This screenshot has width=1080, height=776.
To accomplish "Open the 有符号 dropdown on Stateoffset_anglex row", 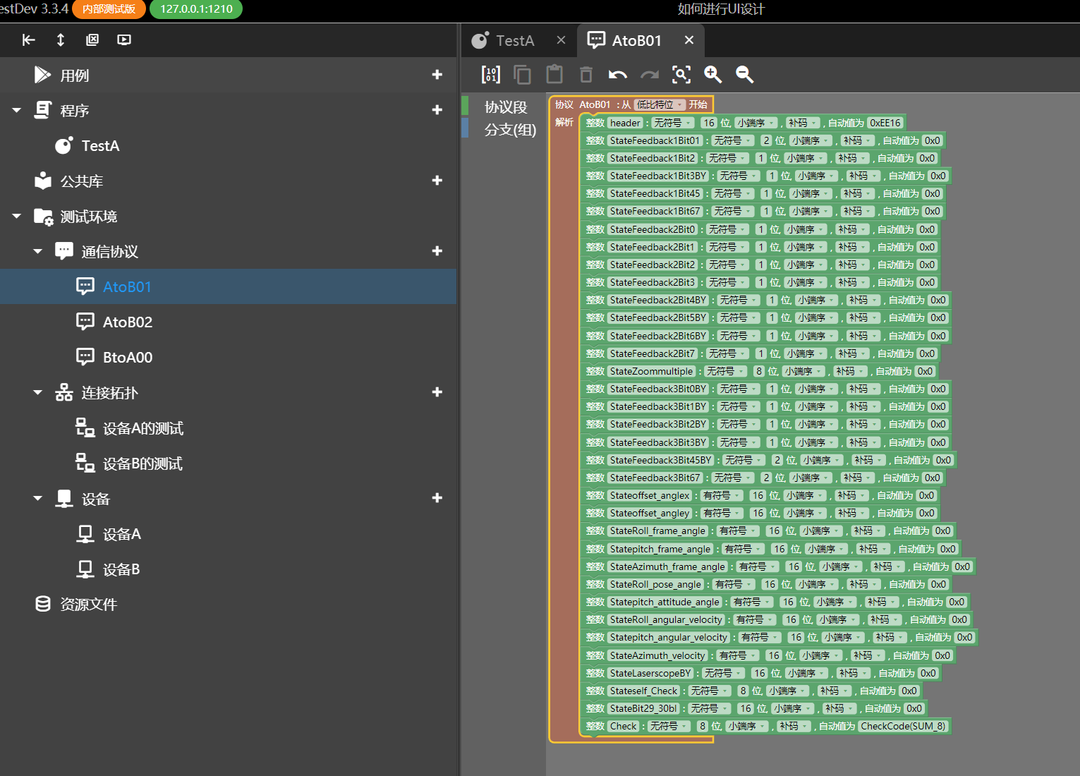I will [x=721, y=495].
